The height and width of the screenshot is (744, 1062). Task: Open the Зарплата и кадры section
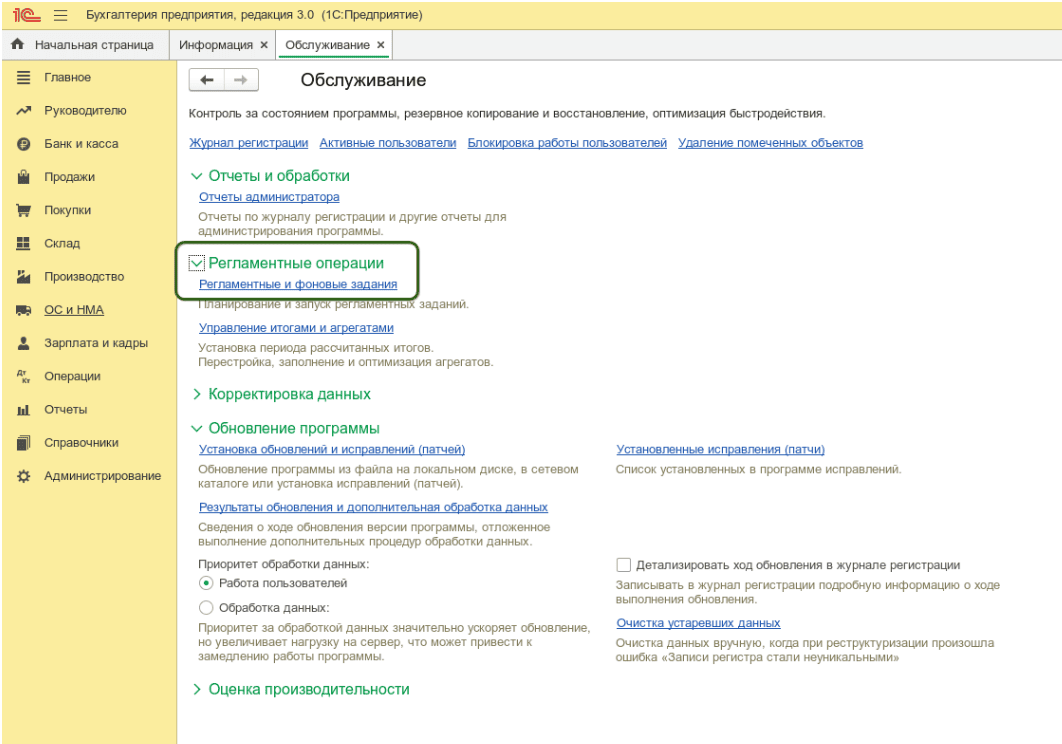coord(95,343)
